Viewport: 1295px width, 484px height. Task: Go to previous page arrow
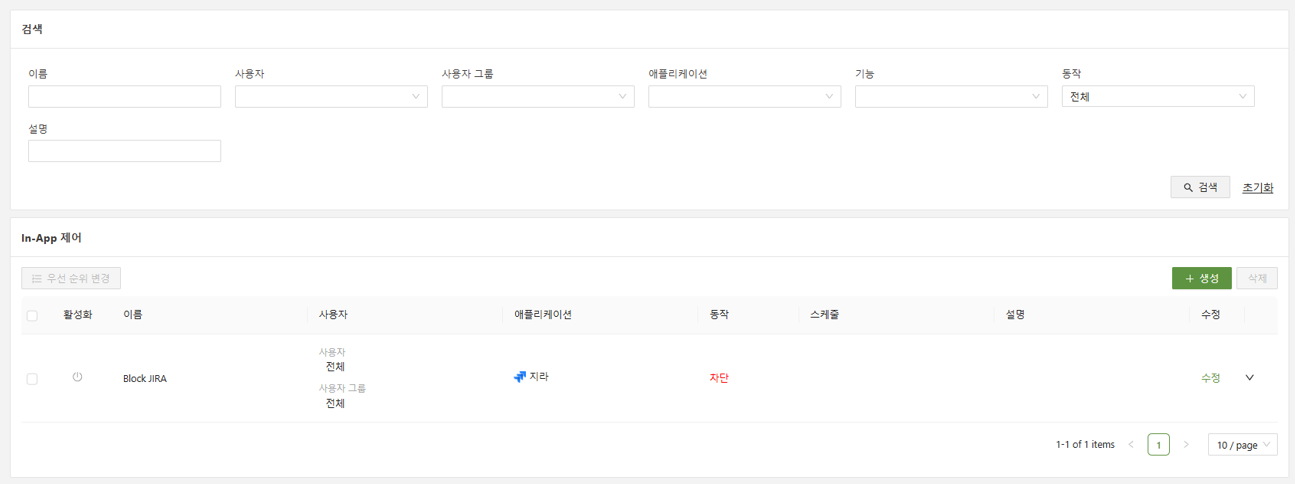coord(1131,445)
